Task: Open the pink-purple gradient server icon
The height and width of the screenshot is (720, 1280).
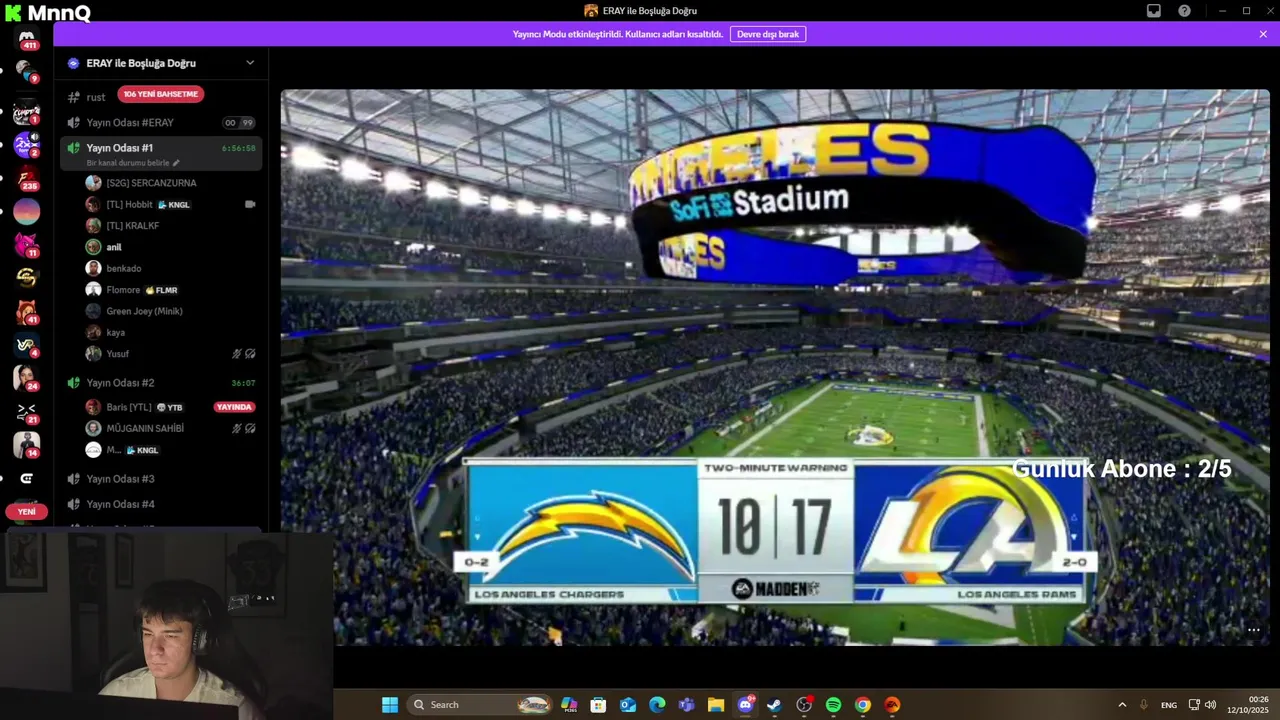Action: point(26,211)
